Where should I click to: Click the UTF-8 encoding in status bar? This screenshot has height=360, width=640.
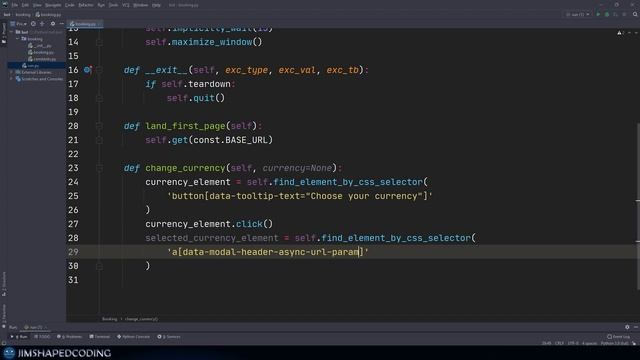pos(573,344)
